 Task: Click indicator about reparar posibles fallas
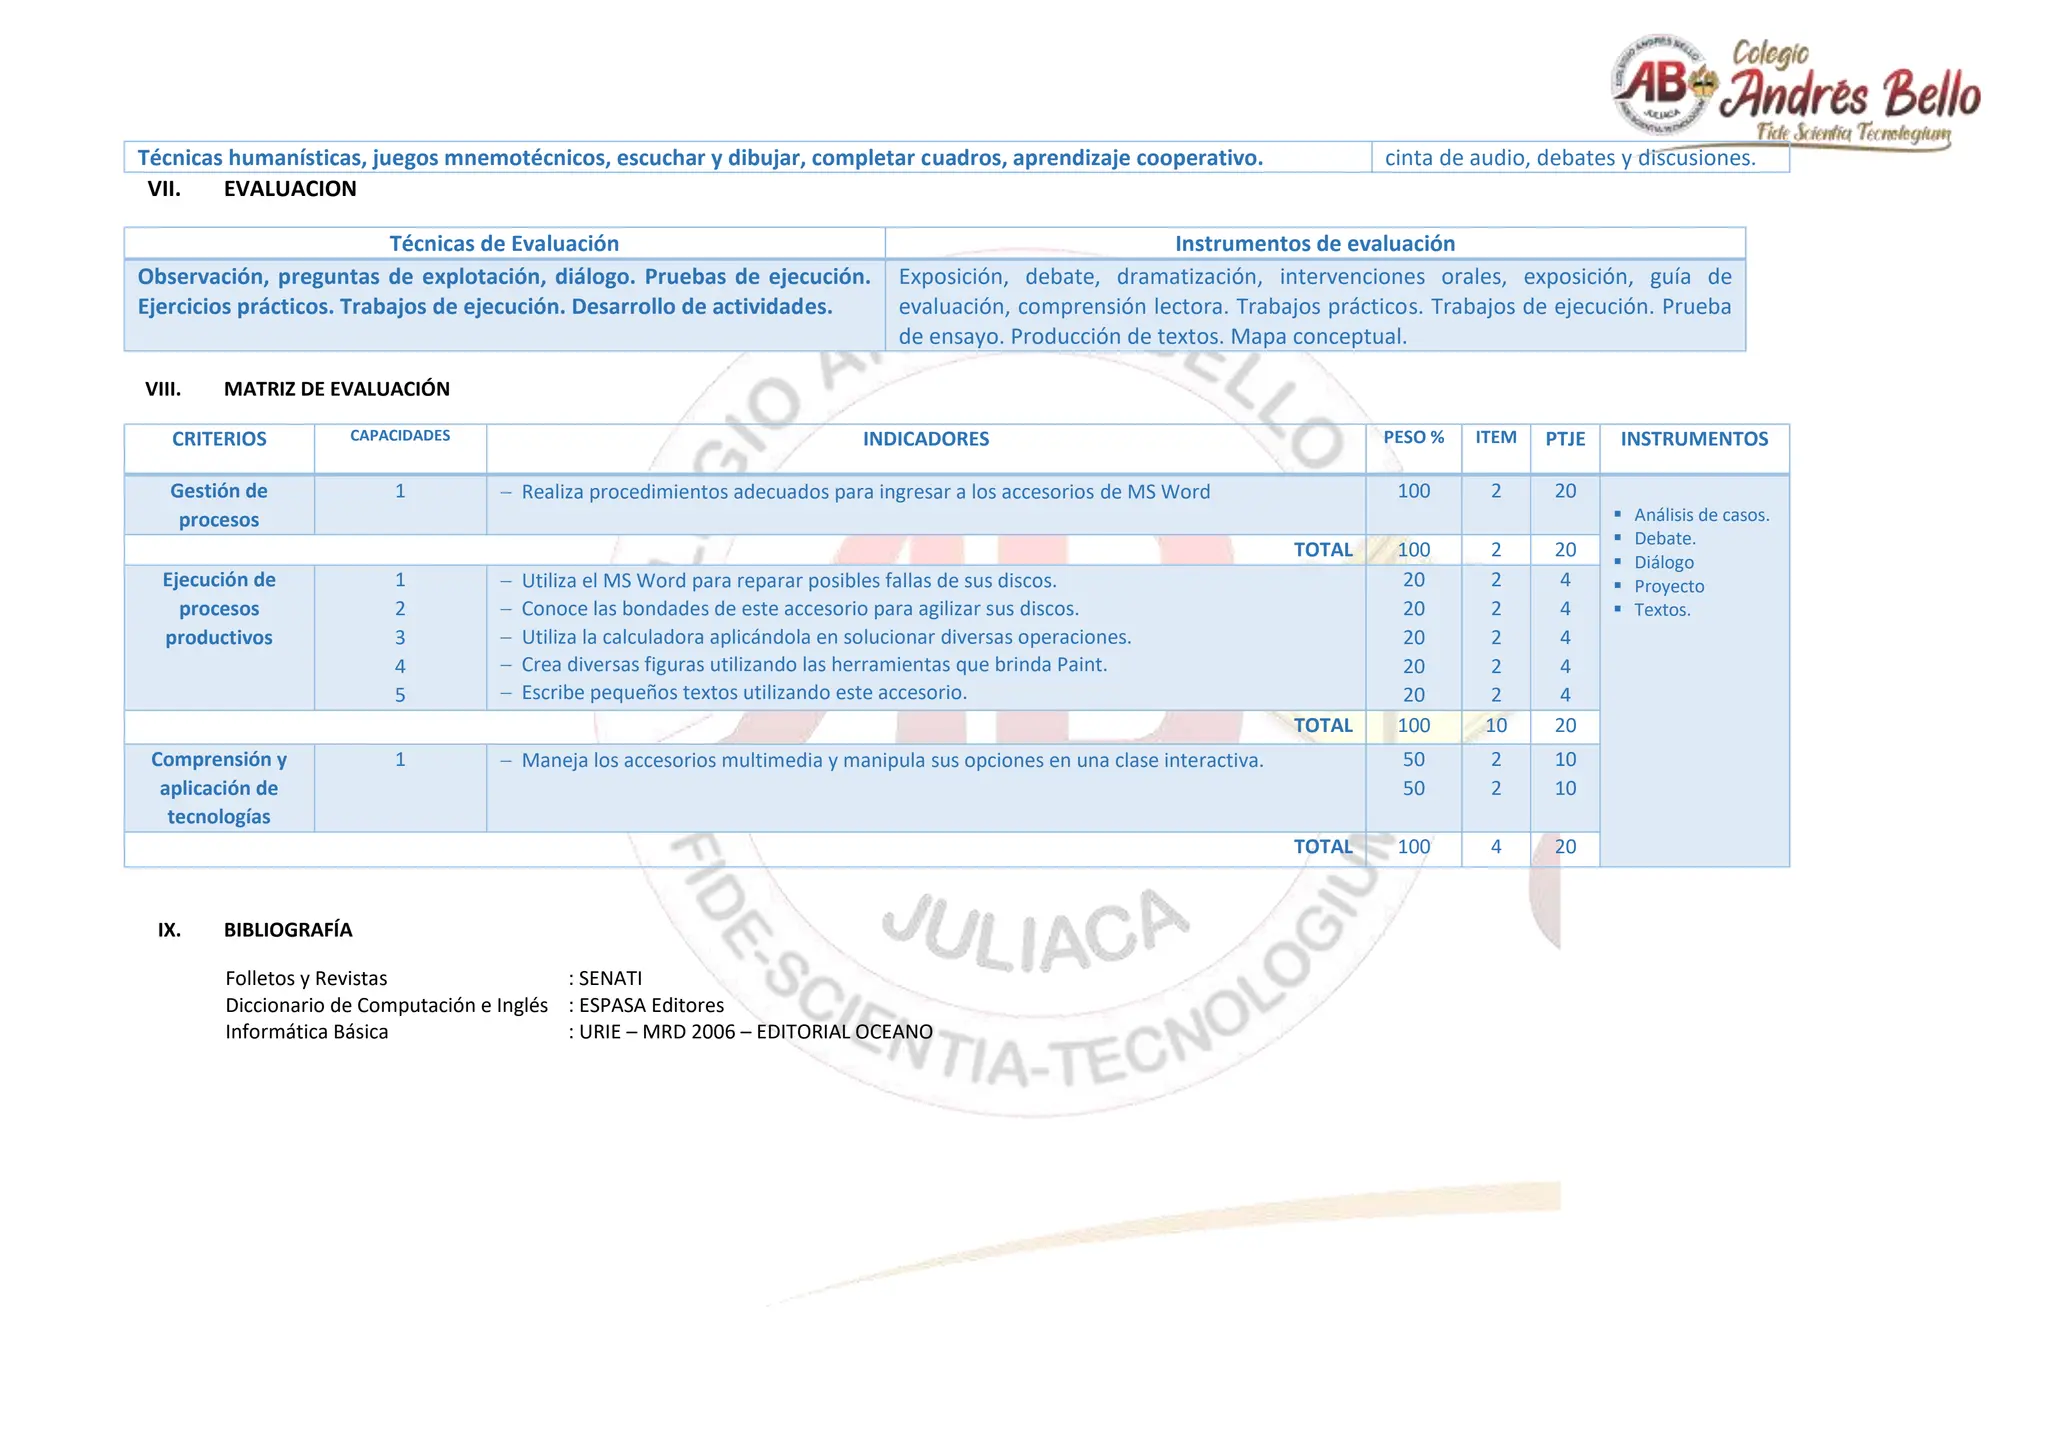(x=788, y=581)
